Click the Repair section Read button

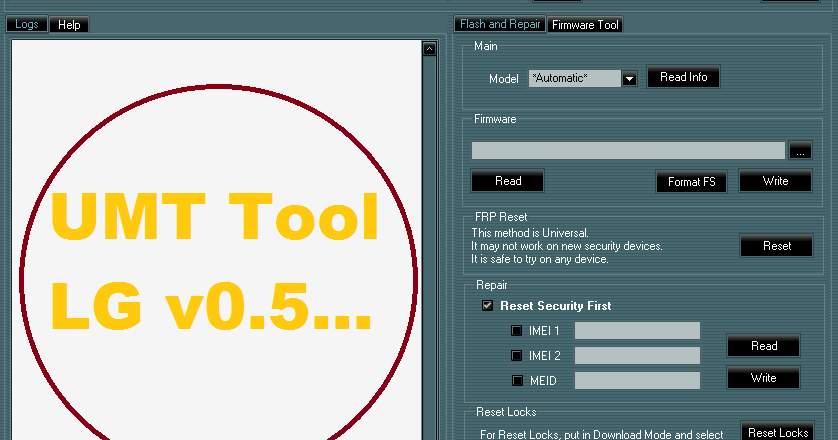(764, 346)
